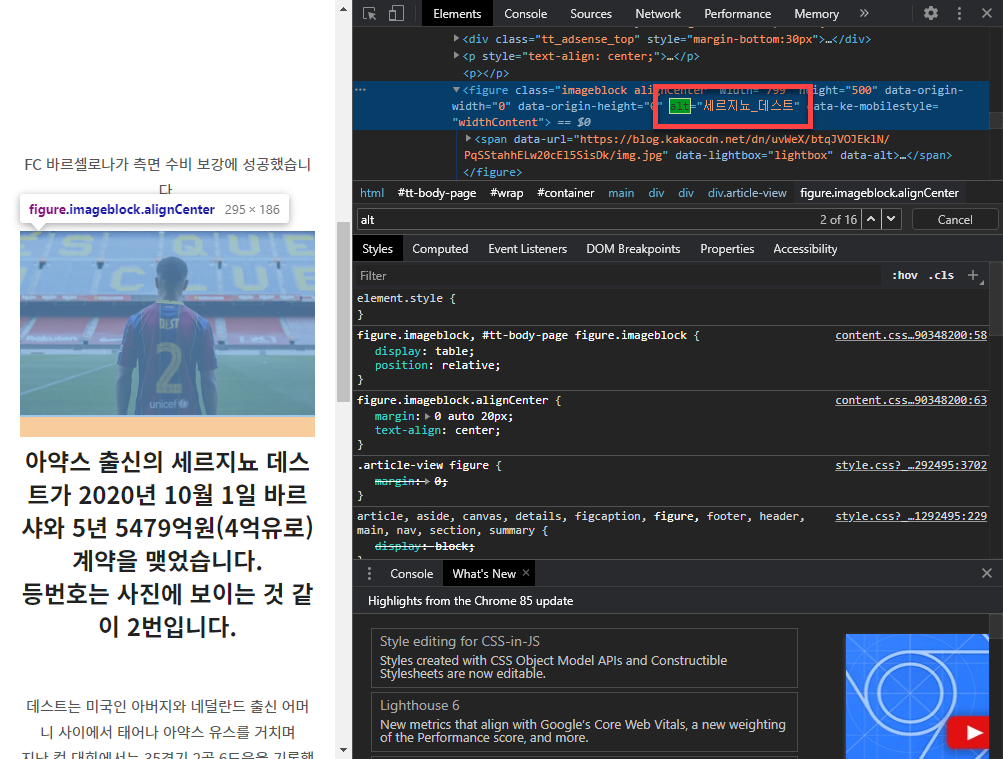Screen dimensions: 1003x759
Task: Switch to the drawer Console tab
Action: (411, 574)
